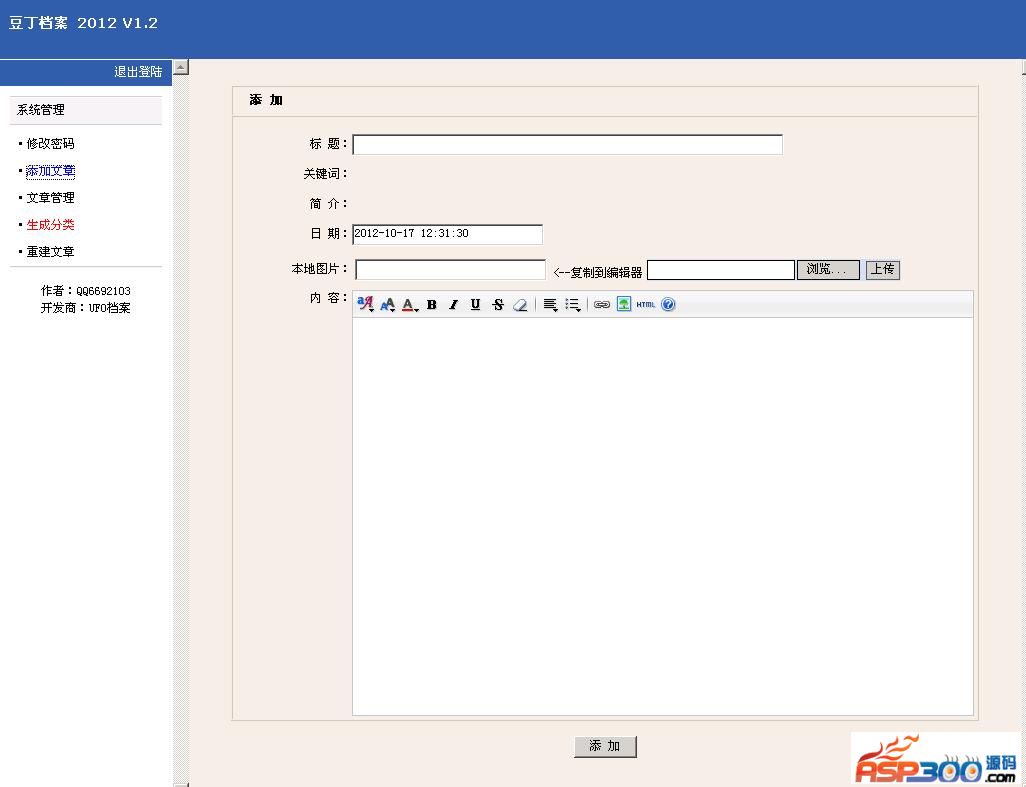Toggle italic formatting
This screenshot has width=1026, height=787.
(453, 304)
